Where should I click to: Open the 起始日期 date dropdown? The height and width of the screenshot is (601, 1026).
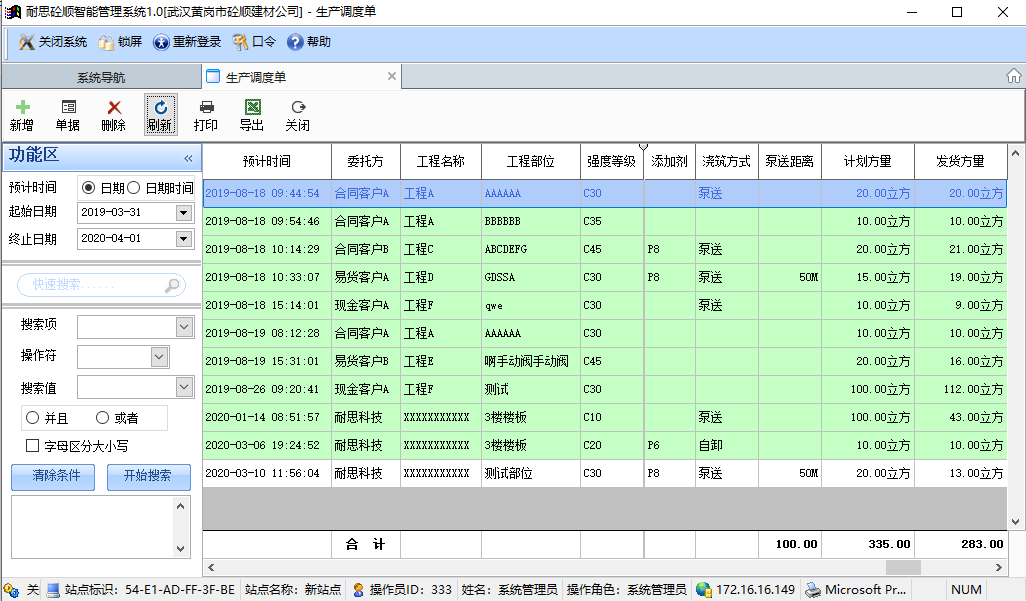[183, 212]
